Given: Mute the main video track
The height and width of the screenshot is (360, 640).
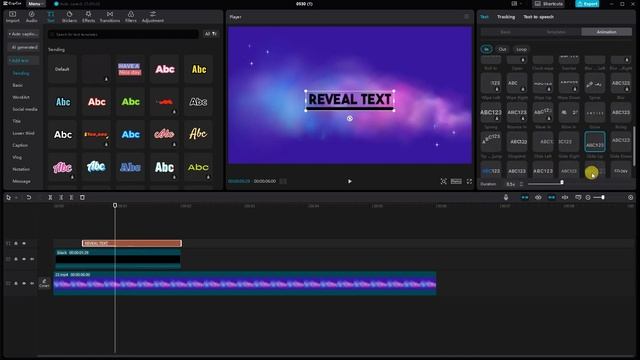Looking at the screenshot, I should (32, 283).
